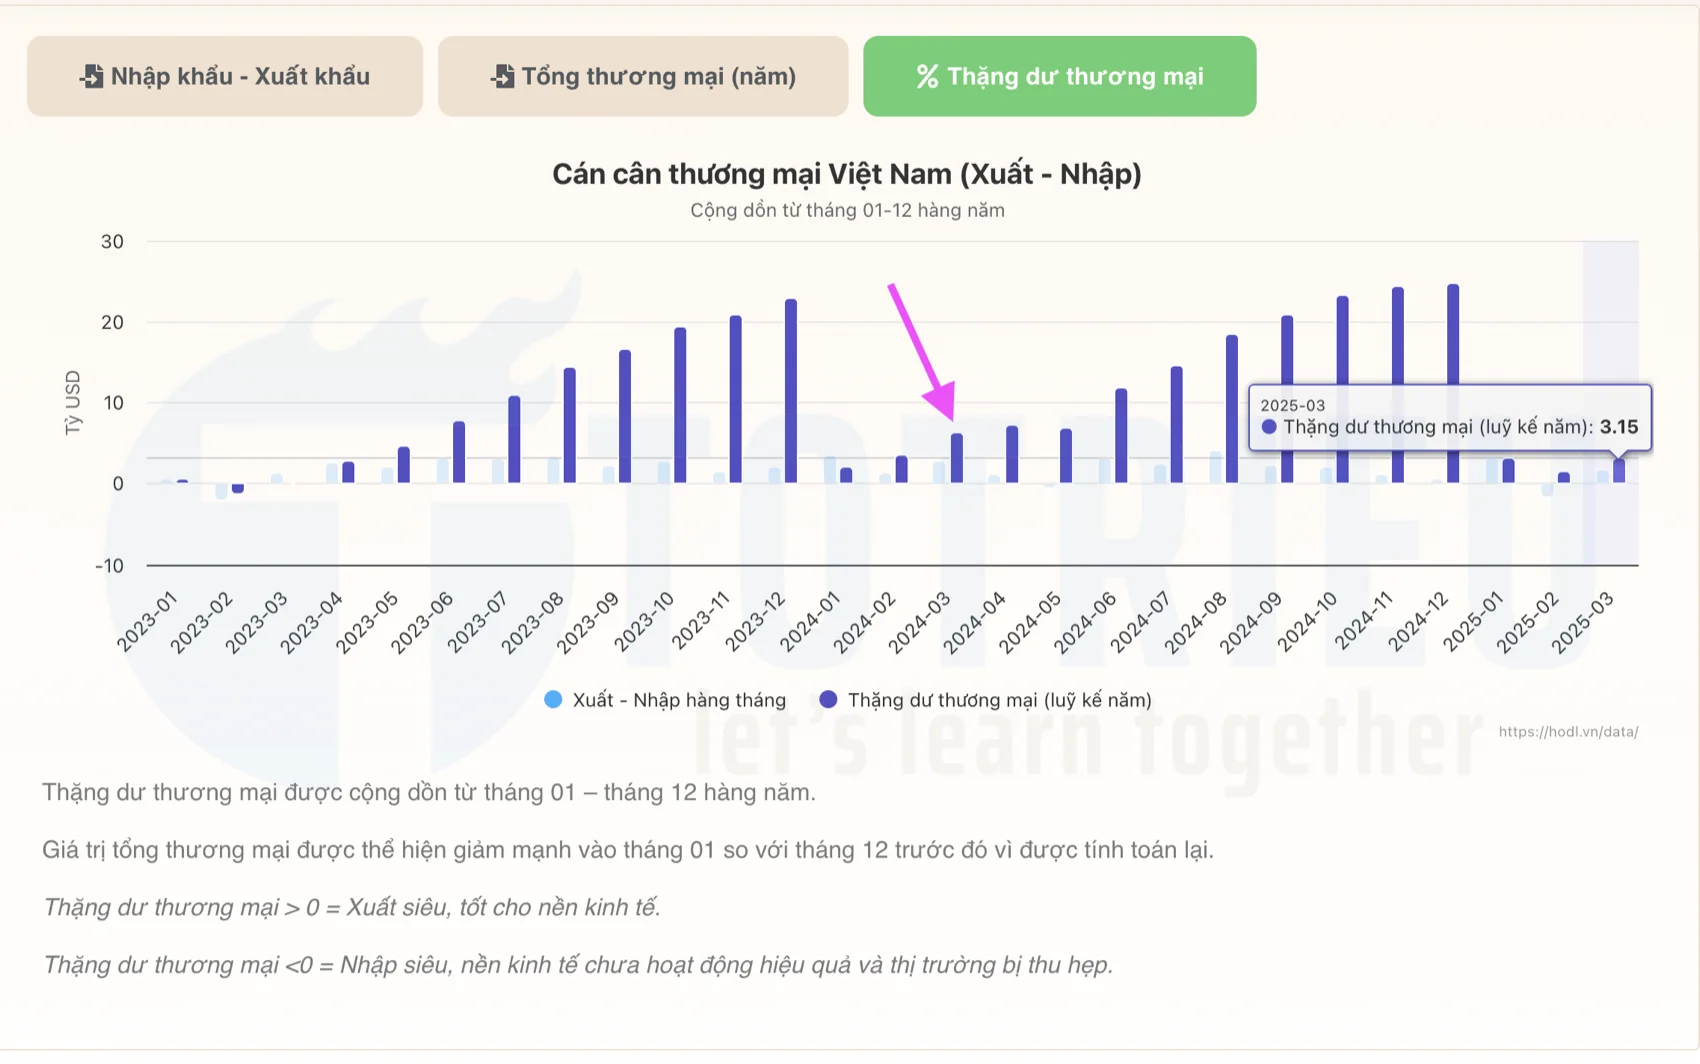Open the "Nhập khẩu - Xuất khẩu" tab

point(225,76)
